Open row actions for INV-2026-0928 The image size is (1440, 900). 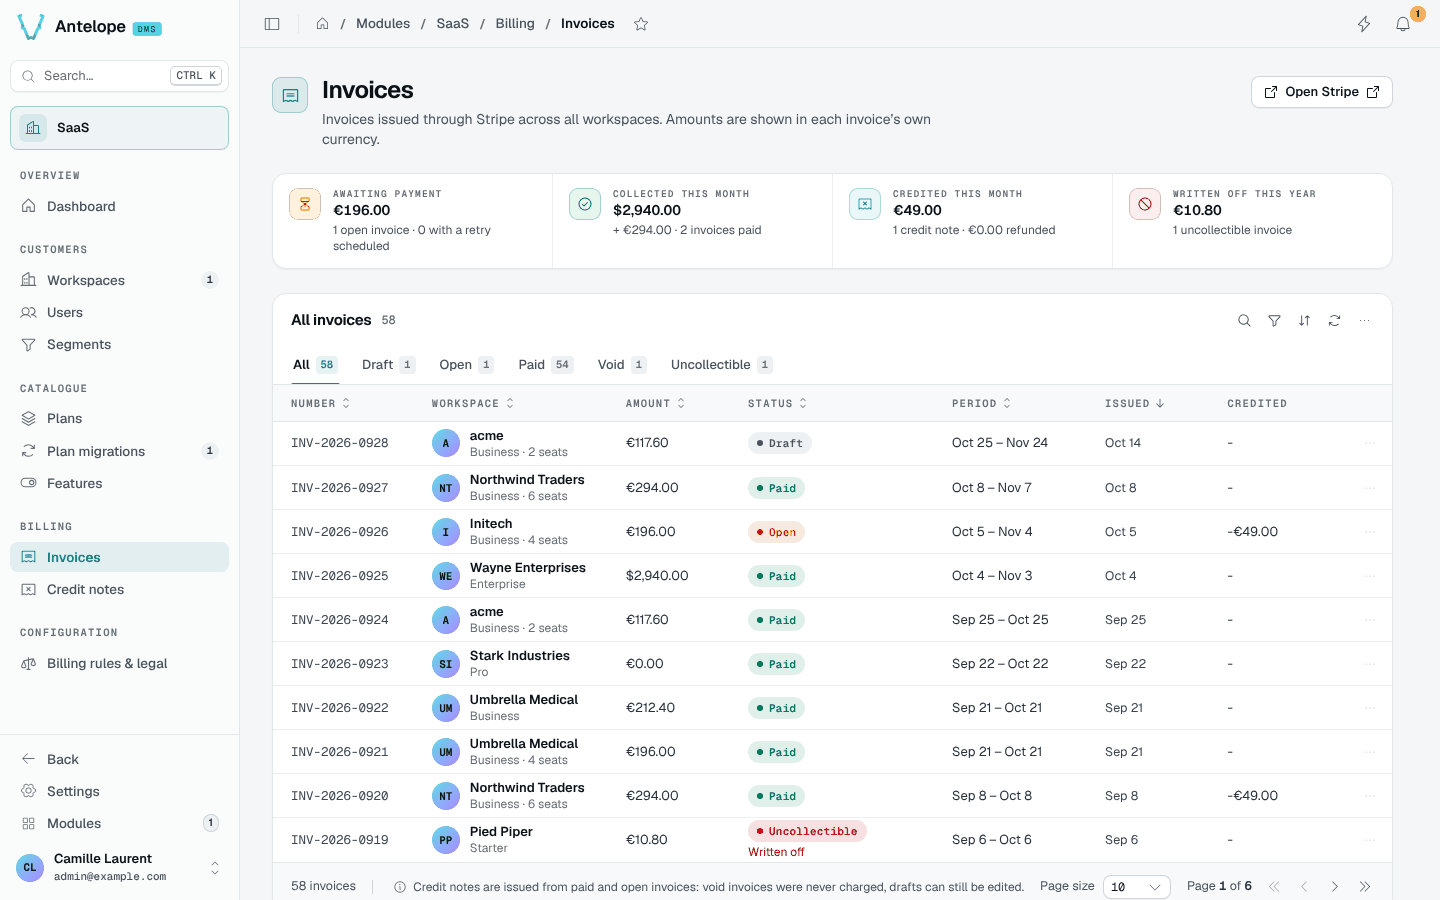click(x=1370, y=443)
